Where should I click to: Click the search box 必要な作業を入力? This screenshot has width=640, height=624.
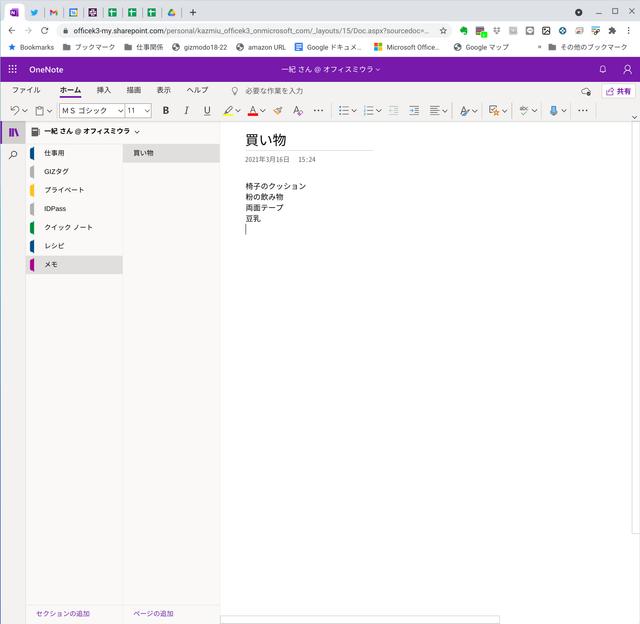[274, 91]
